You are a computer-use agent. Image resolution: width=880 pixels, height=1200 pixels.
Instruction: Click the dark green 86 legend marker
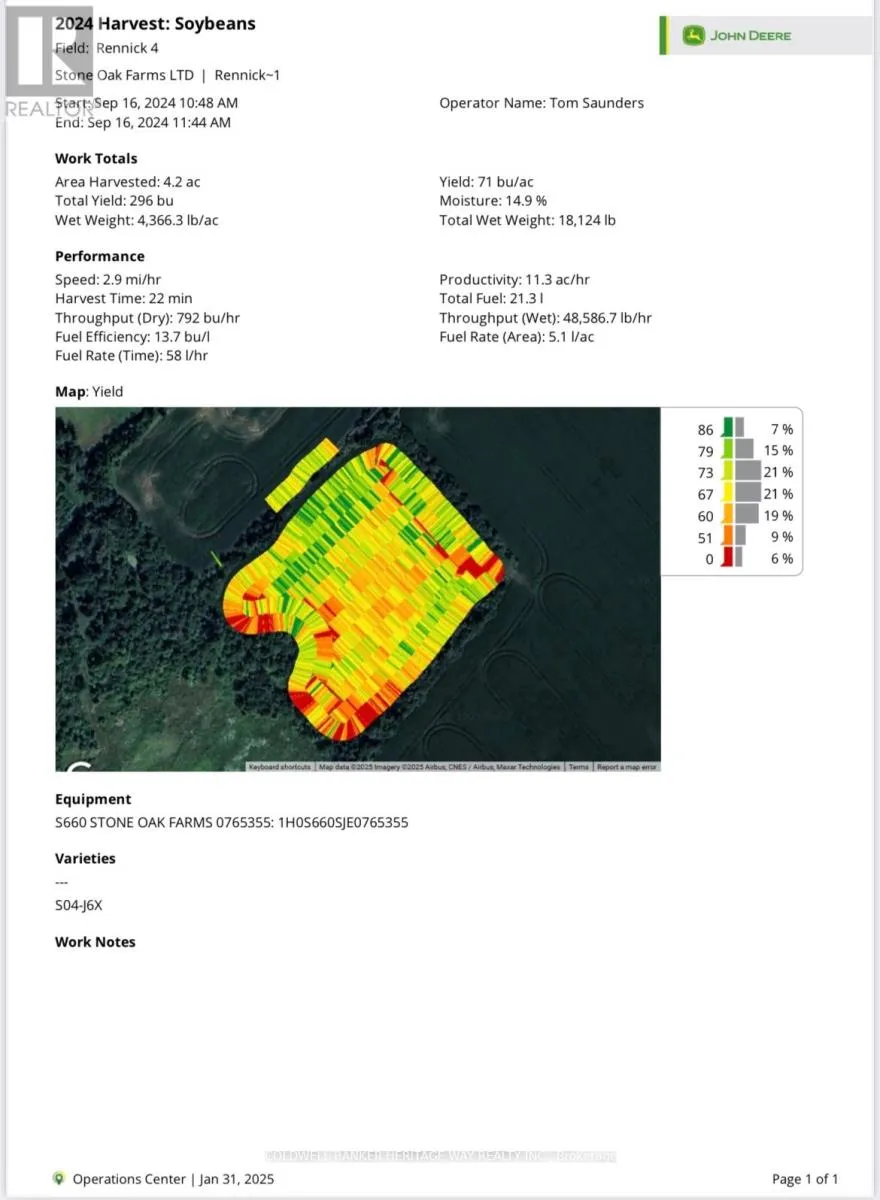728,429
